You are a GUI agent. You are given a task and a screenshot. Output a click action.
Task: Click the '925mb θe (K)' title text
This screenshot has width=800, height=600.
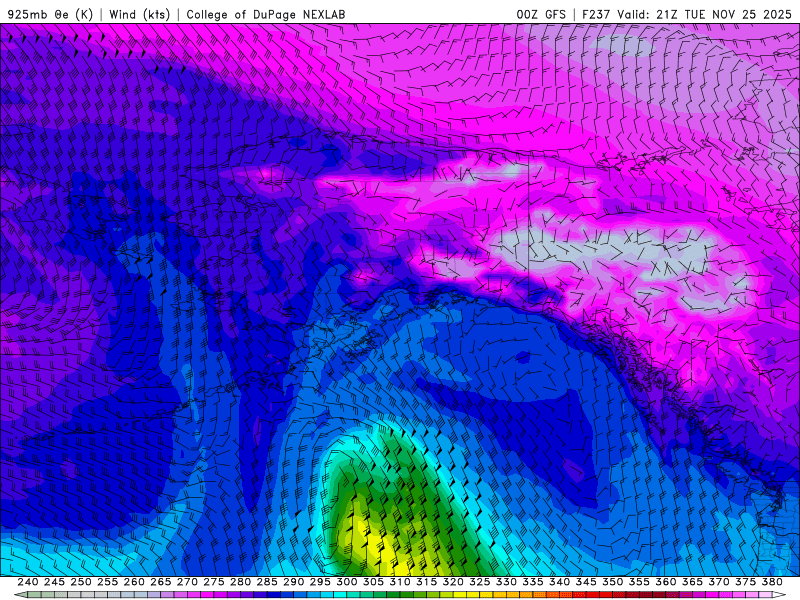50,14
